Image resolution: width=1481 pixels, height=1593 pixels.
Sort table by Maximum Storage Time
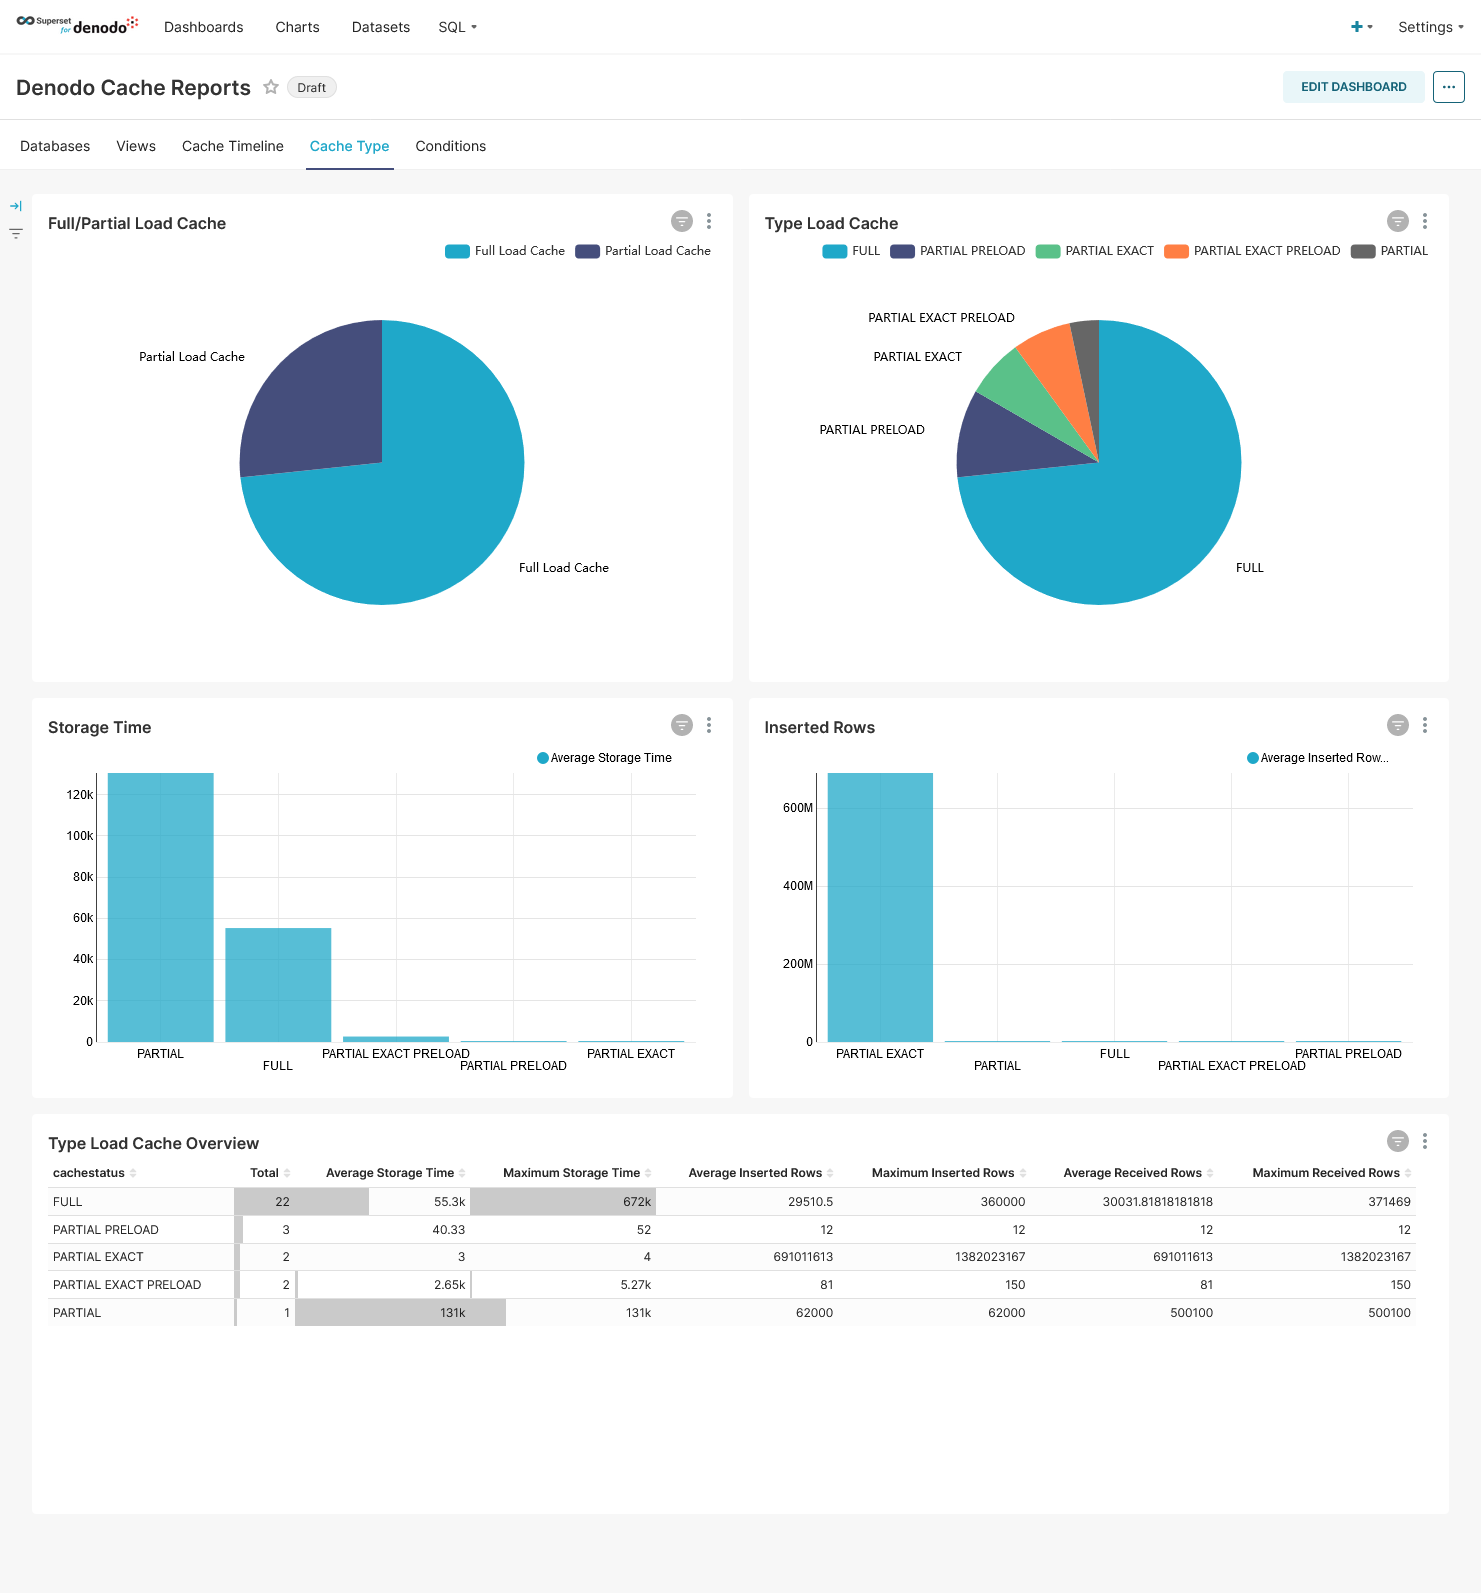coord(577,1173)
